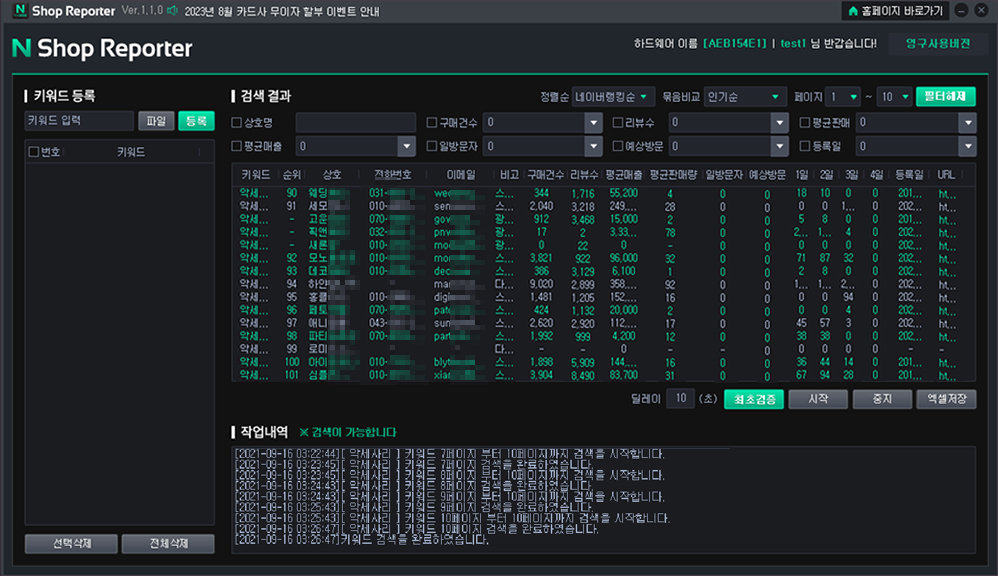Tick the 리뷰수 filter checkbox
Viewport: 998px width, 576px height.
coord(617,122)
